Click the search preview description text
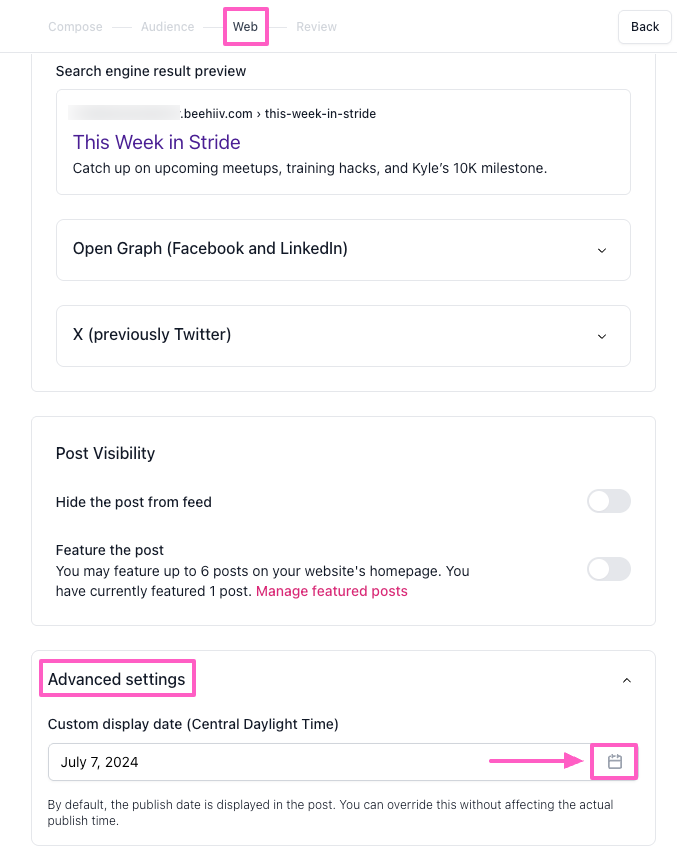 tap(310, 168)
